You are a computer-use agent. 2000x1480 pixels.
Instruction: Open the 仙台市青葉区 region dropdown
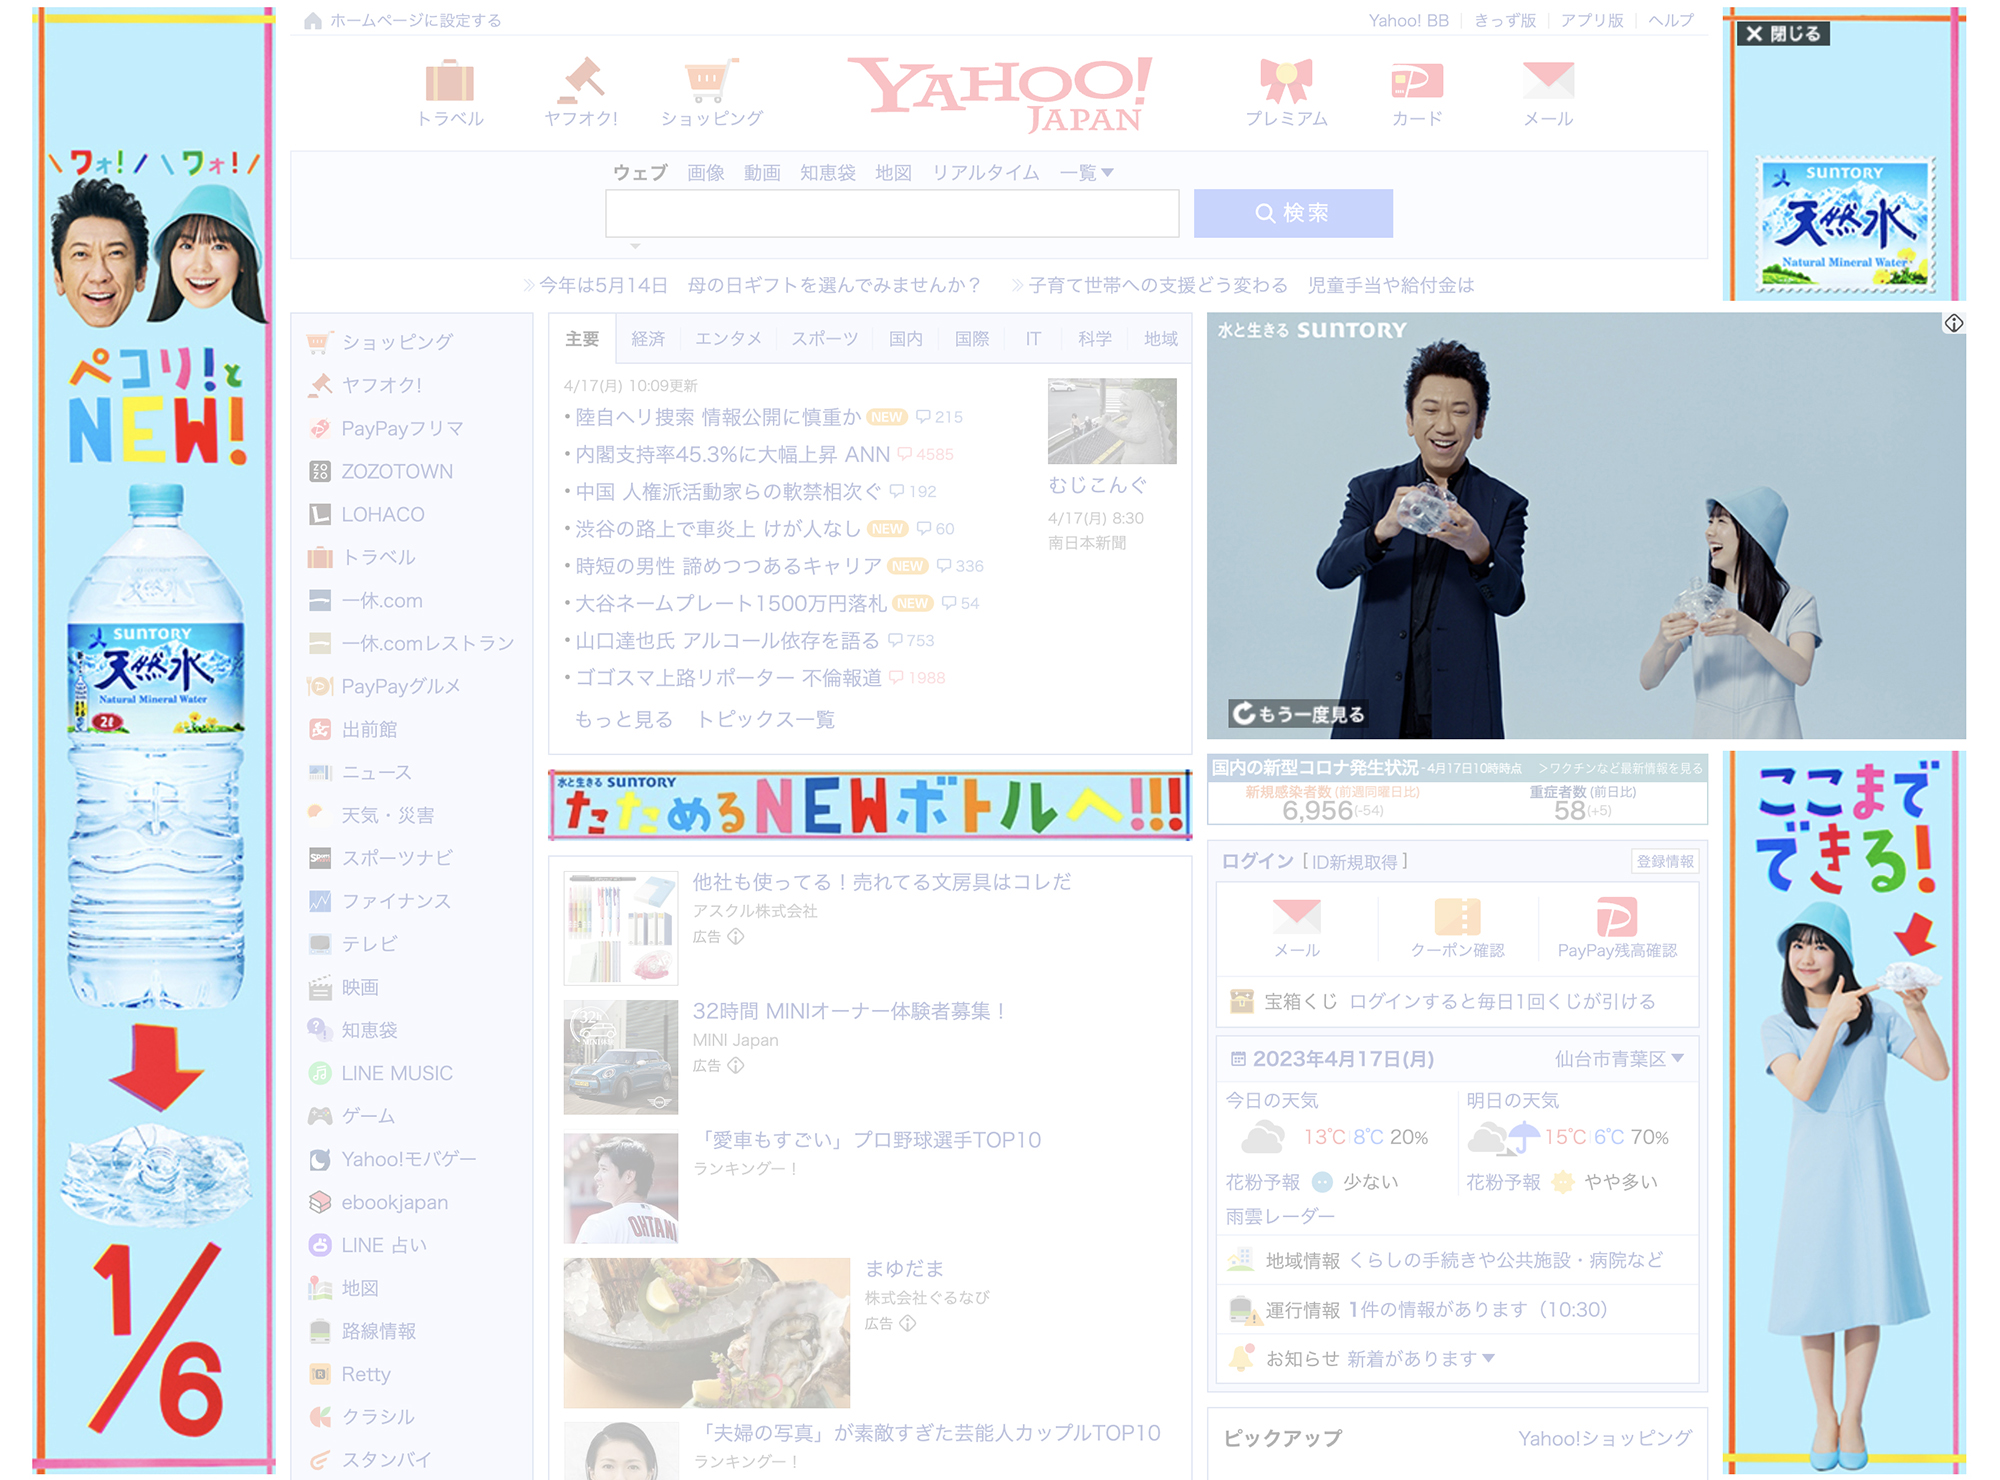tap(1619, 1059)
